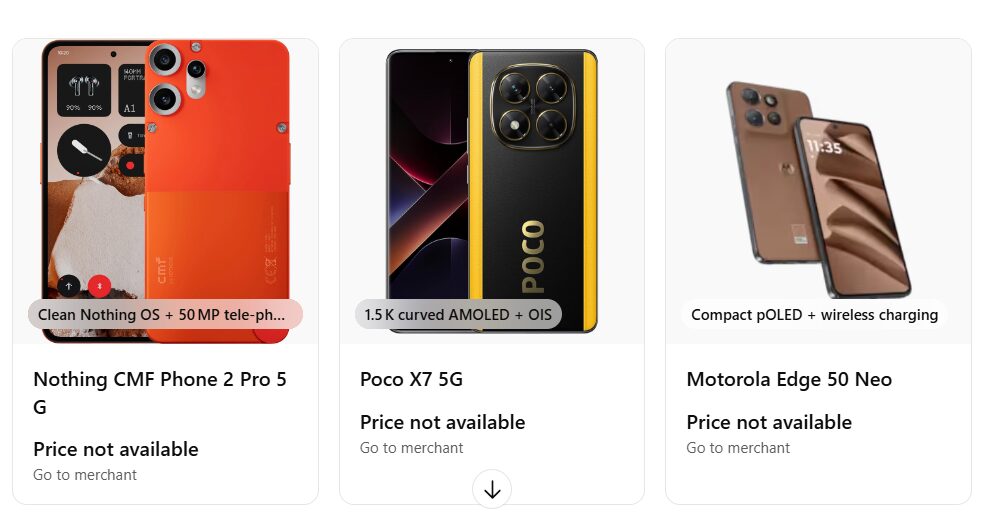984x514 pixels.
Task: Click Price not available under Motorola Edge
Action: coord(769,422)
